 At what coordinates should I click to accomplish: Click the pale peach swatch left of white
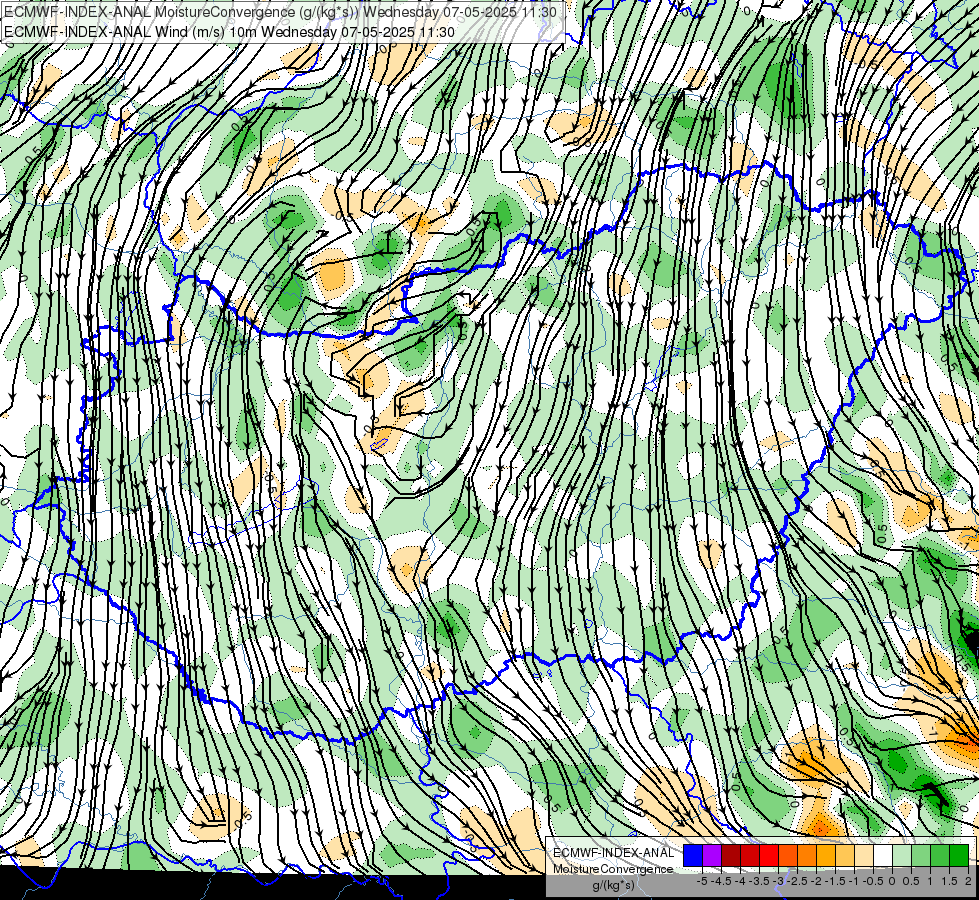tap(864, 855)
